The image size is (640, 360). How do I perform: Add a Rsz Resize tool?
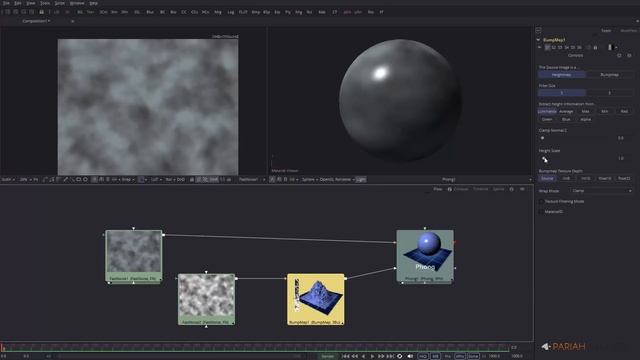coord(371,12)
